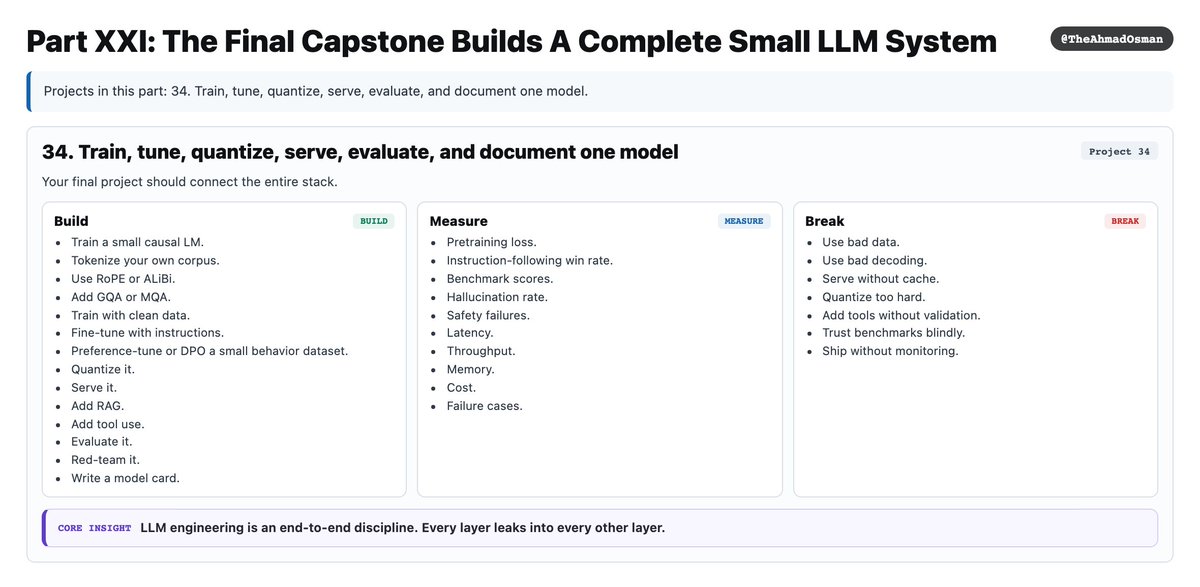The image size is (1200, 587).
Task: Click the 'Hallucination rate' bullet
Action: pyautogui.click(x=497, y=297)
